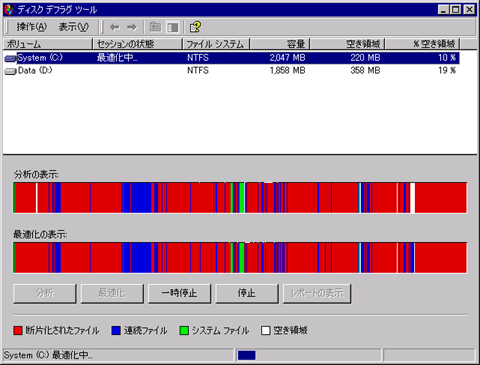Image resolution: width=480 pixels, height=365 pixels.
Task: Click the 分析の表示 analysis display bar
Action: click(x=240, y=198)
